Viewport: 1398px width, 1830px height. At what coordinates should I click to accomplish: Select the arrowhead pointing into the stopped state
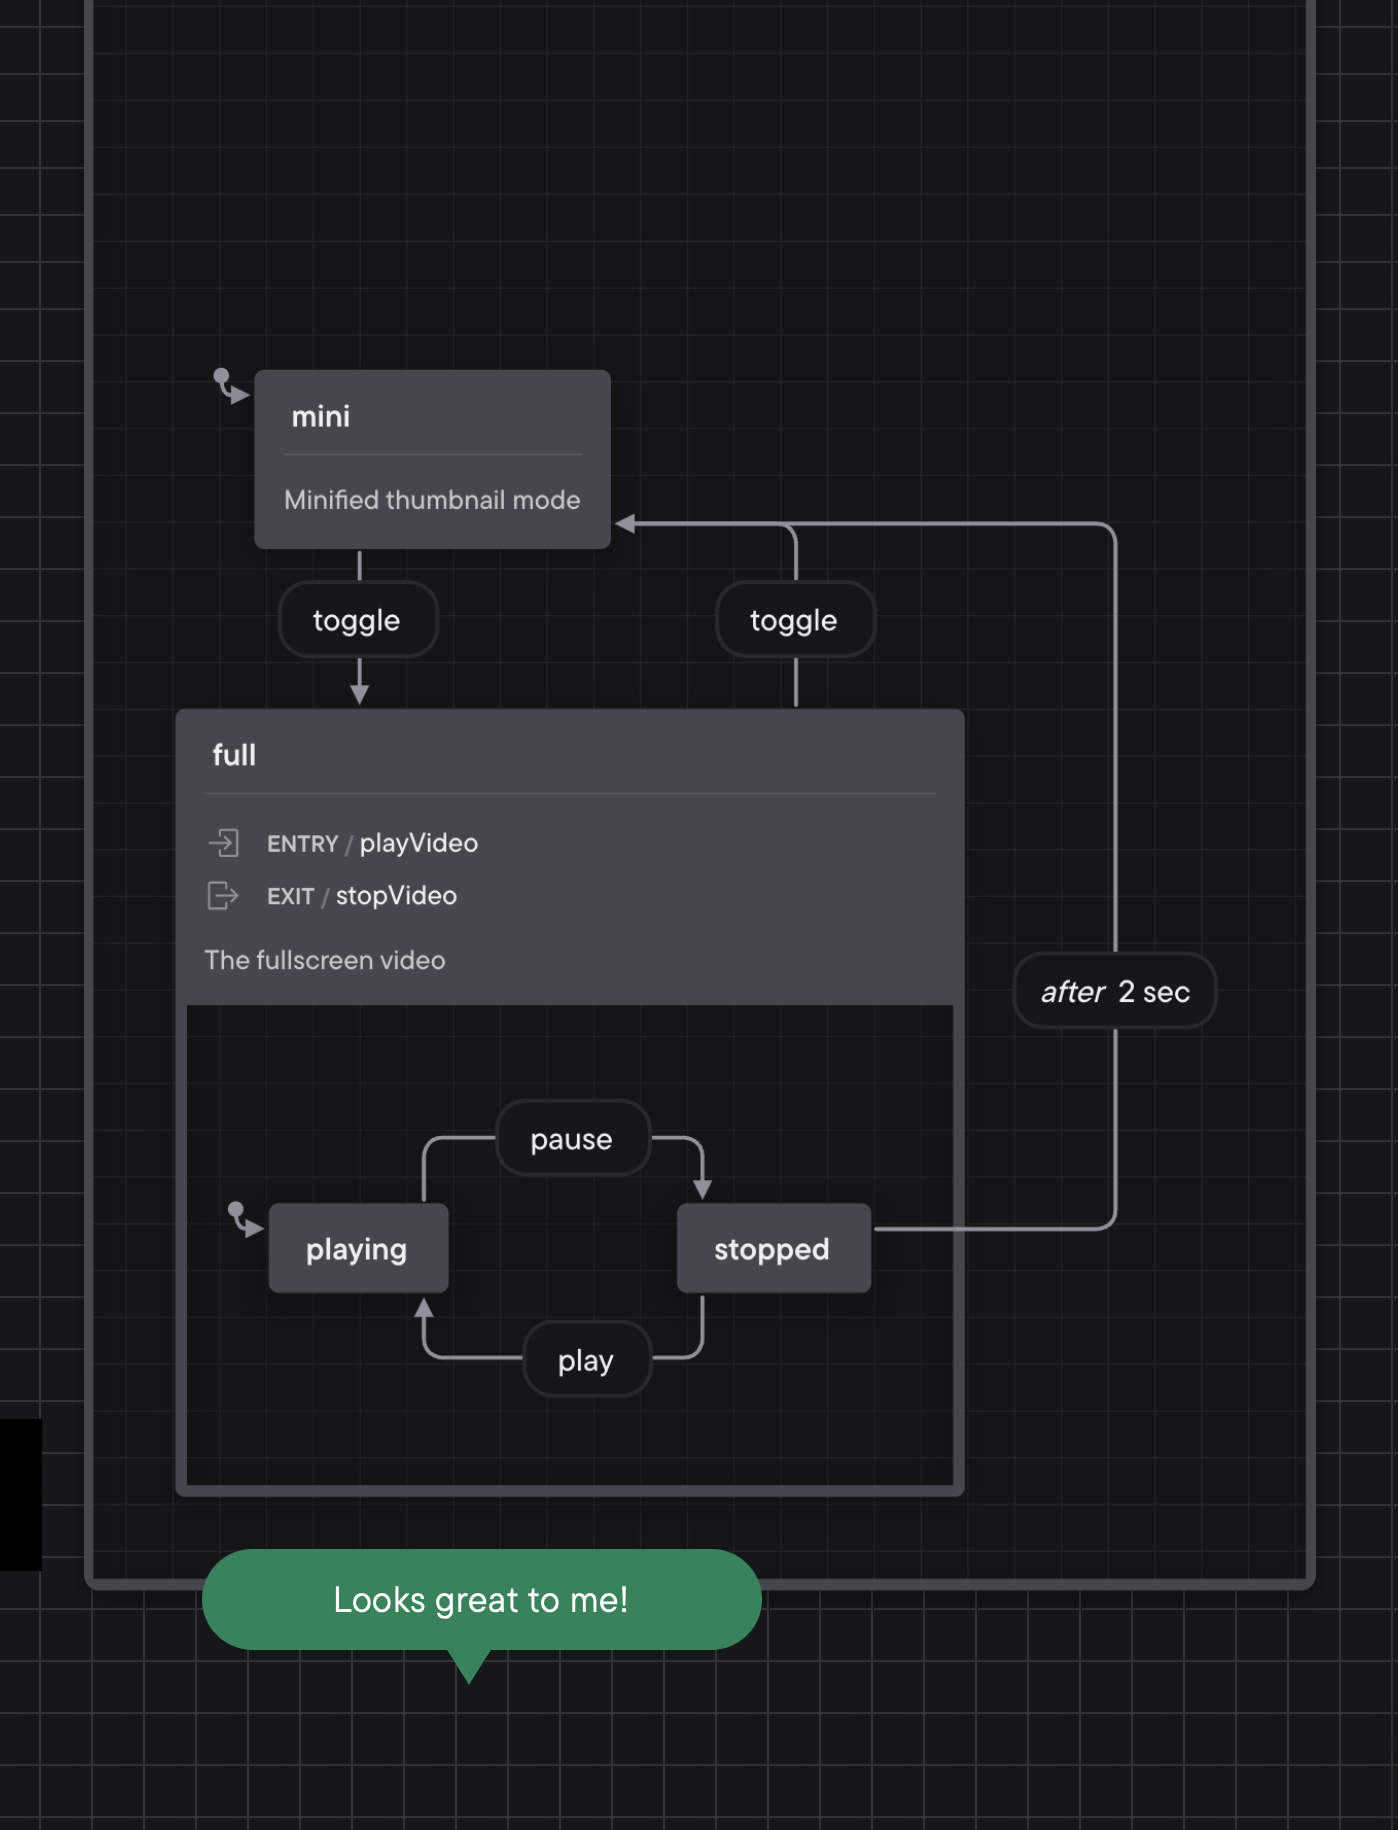(x=702, y=1188)
